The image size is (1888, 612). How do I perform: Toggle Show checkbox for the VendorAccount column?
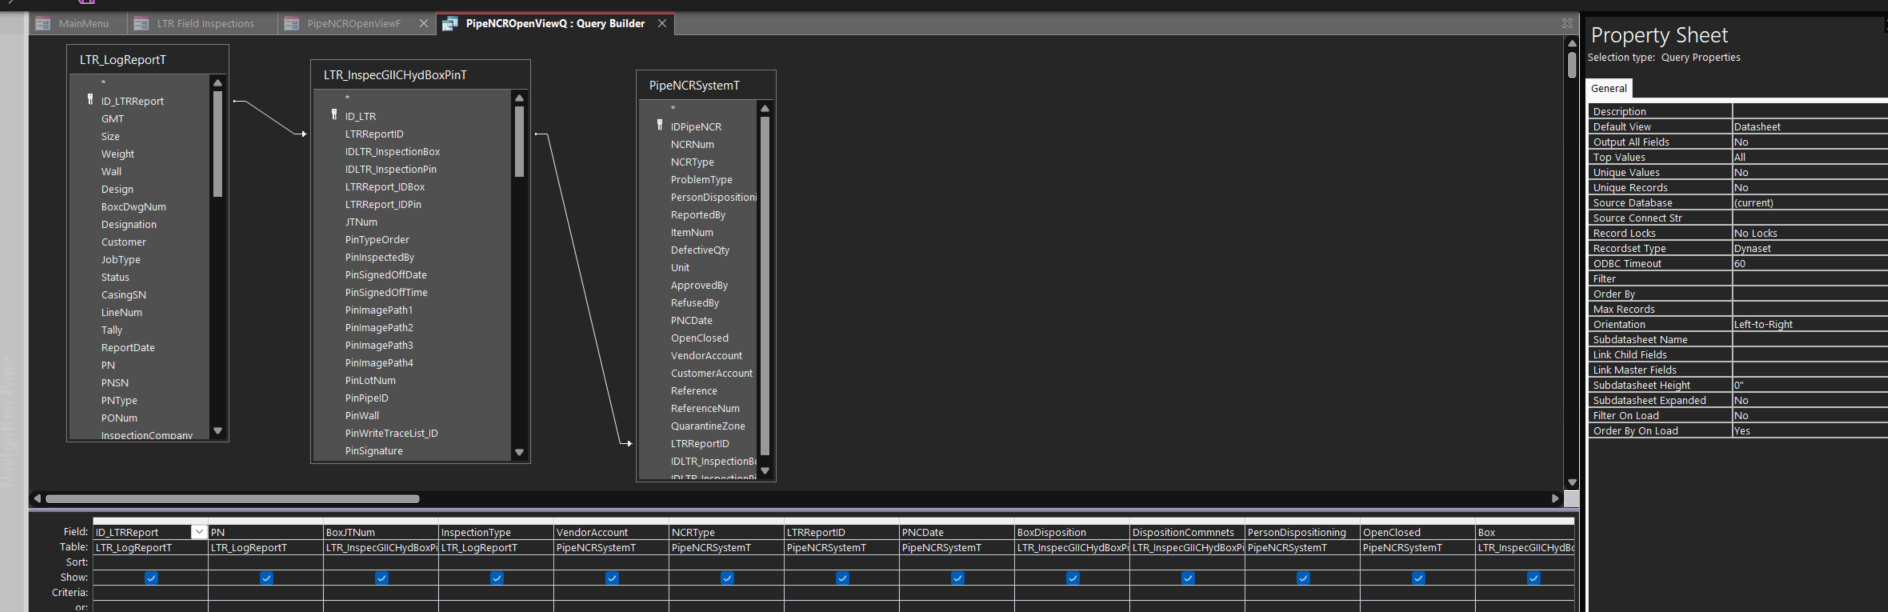pyautogui.click(x=612, y=578)
